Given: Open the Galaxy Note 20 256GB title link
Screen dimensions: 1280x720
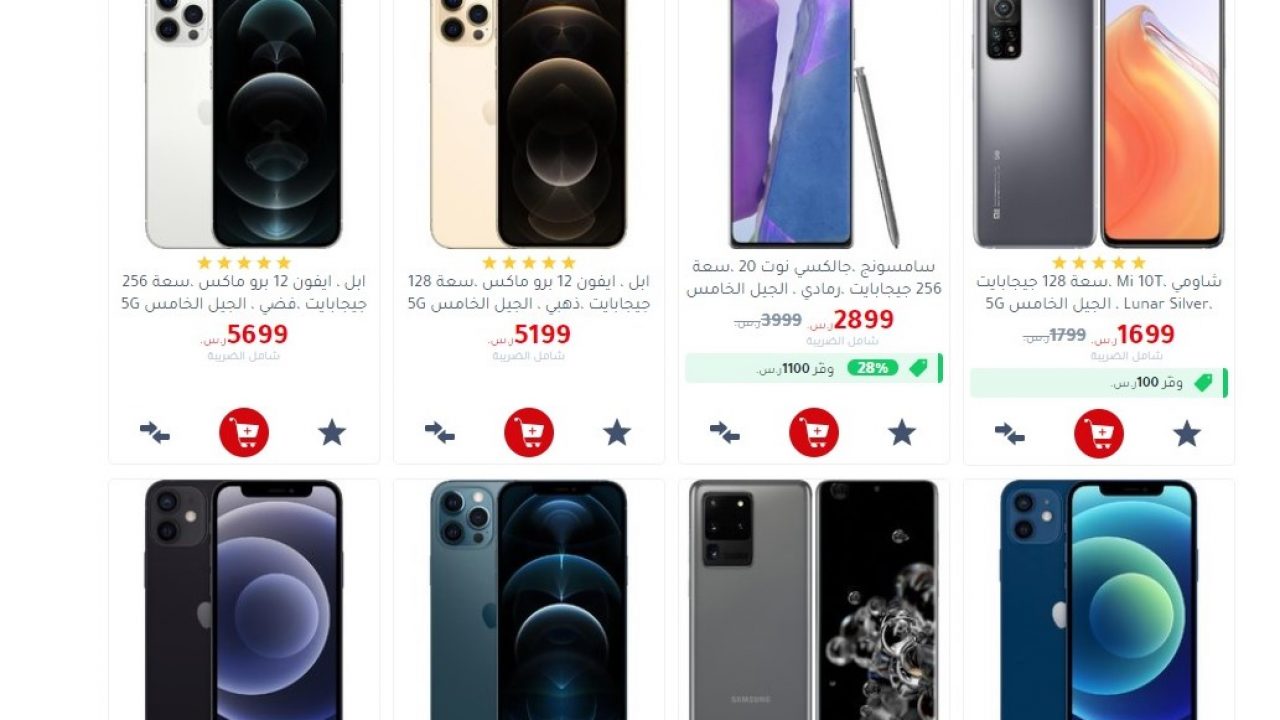Looking at the screenshot, I should pos(814,278).
